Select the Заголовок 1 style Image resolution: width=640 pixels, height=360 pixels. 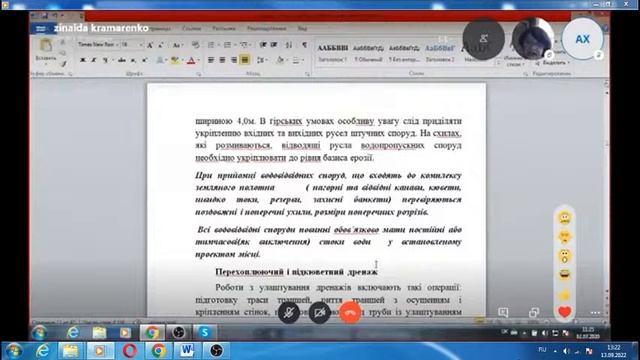332,53
